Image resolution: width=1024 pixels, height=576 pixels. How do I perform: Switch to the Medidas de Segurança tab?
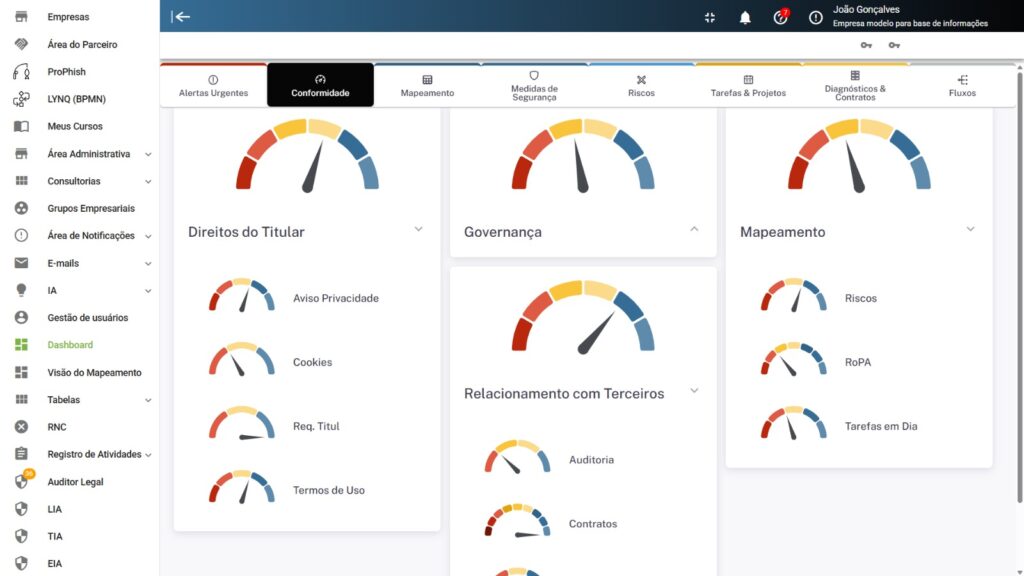click(534, 86)
